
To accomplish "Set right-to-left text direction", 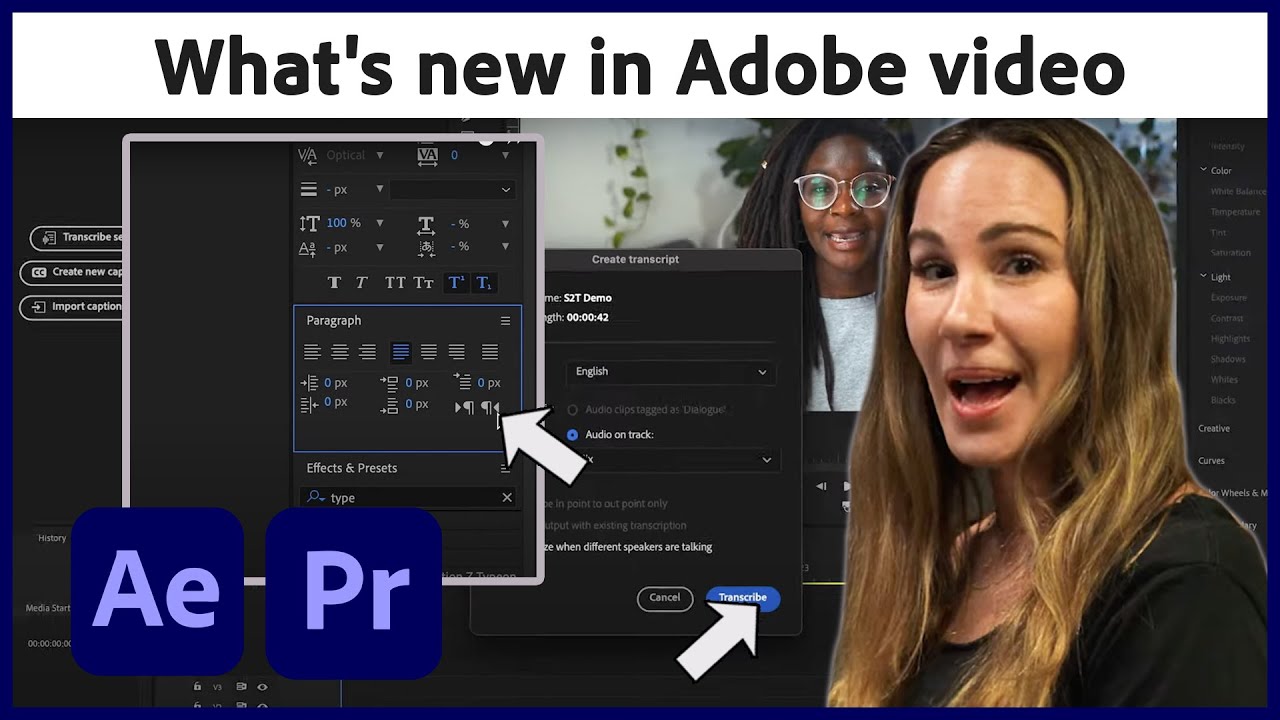I will point(490,407).
